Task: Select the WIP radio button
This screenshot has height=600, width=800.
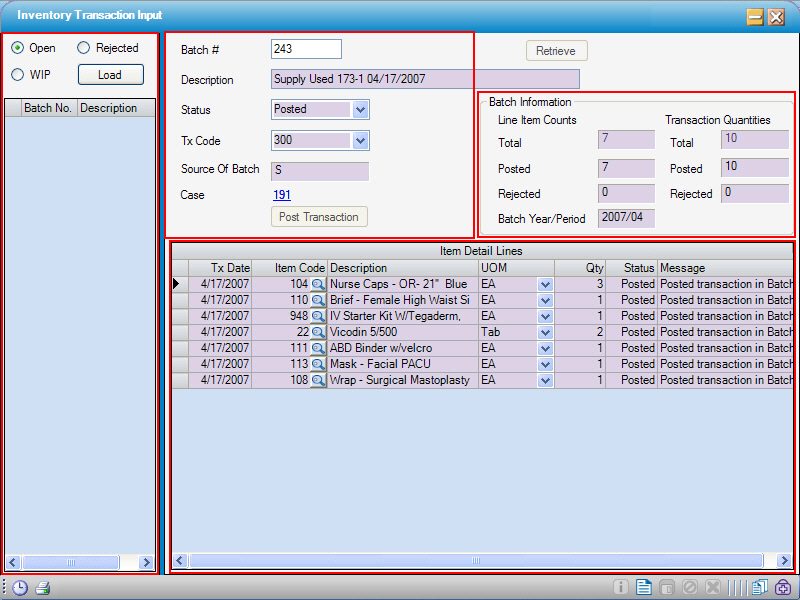Action: pyautogui.click(x=19, y=74)
